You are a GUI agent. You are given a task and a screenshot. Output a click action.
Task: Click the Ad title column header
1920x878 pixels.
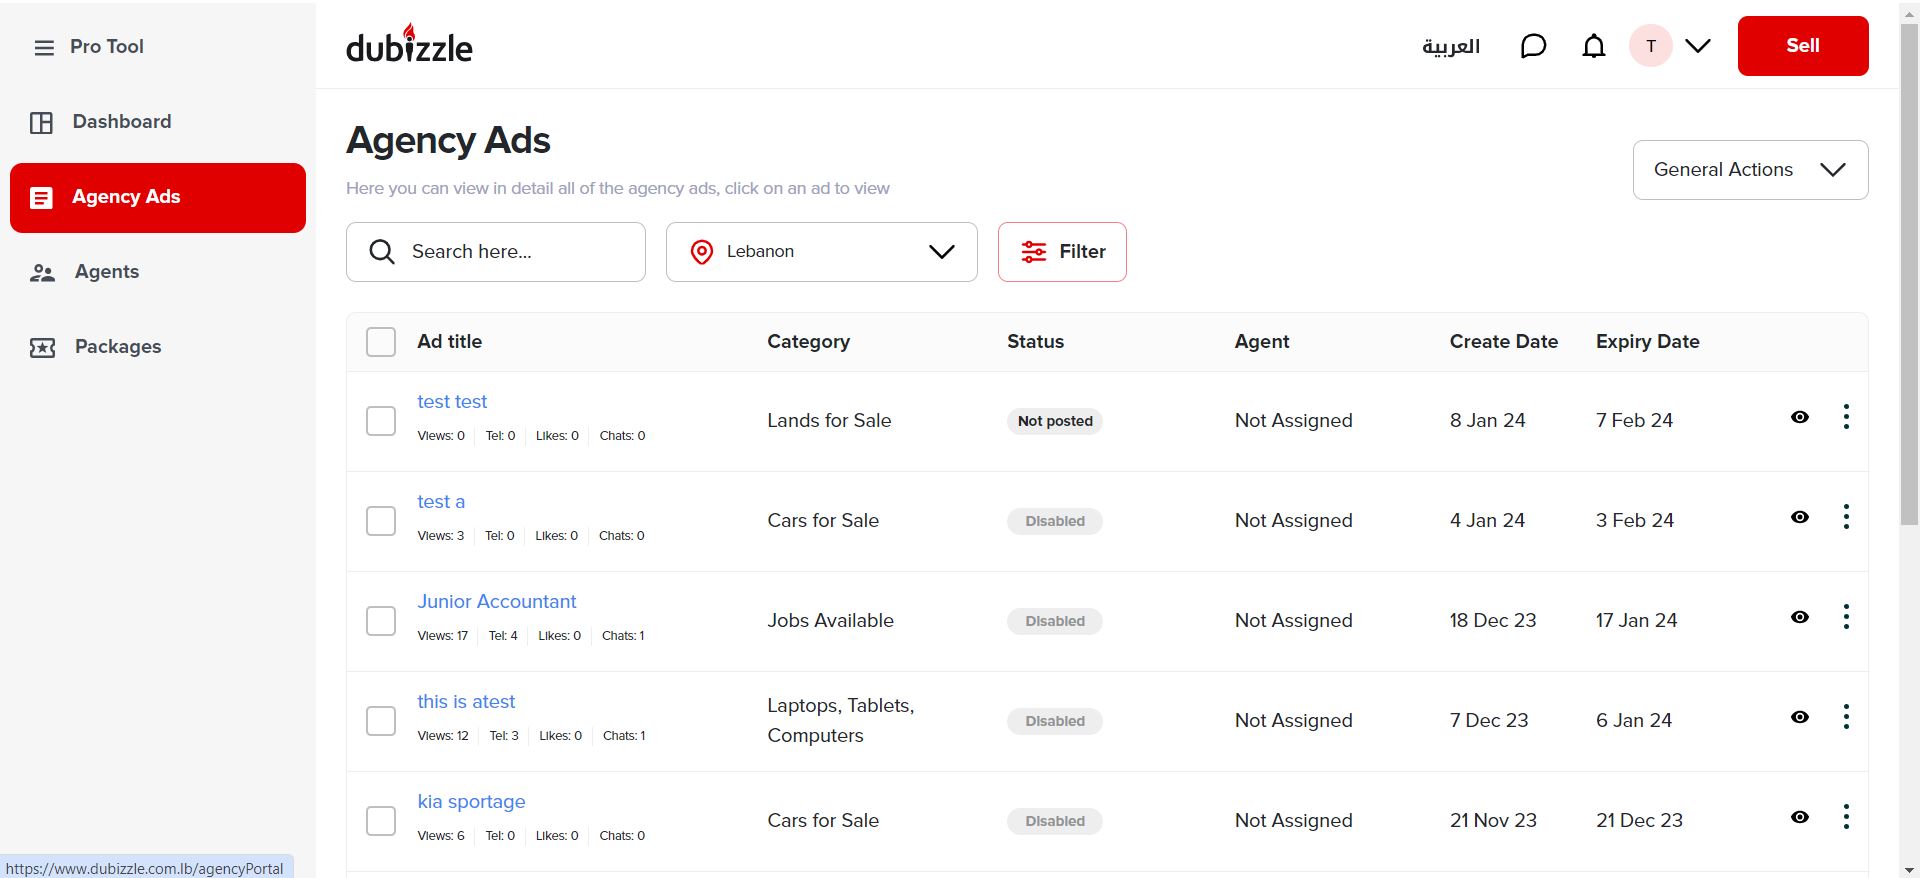tap(449, 342)
